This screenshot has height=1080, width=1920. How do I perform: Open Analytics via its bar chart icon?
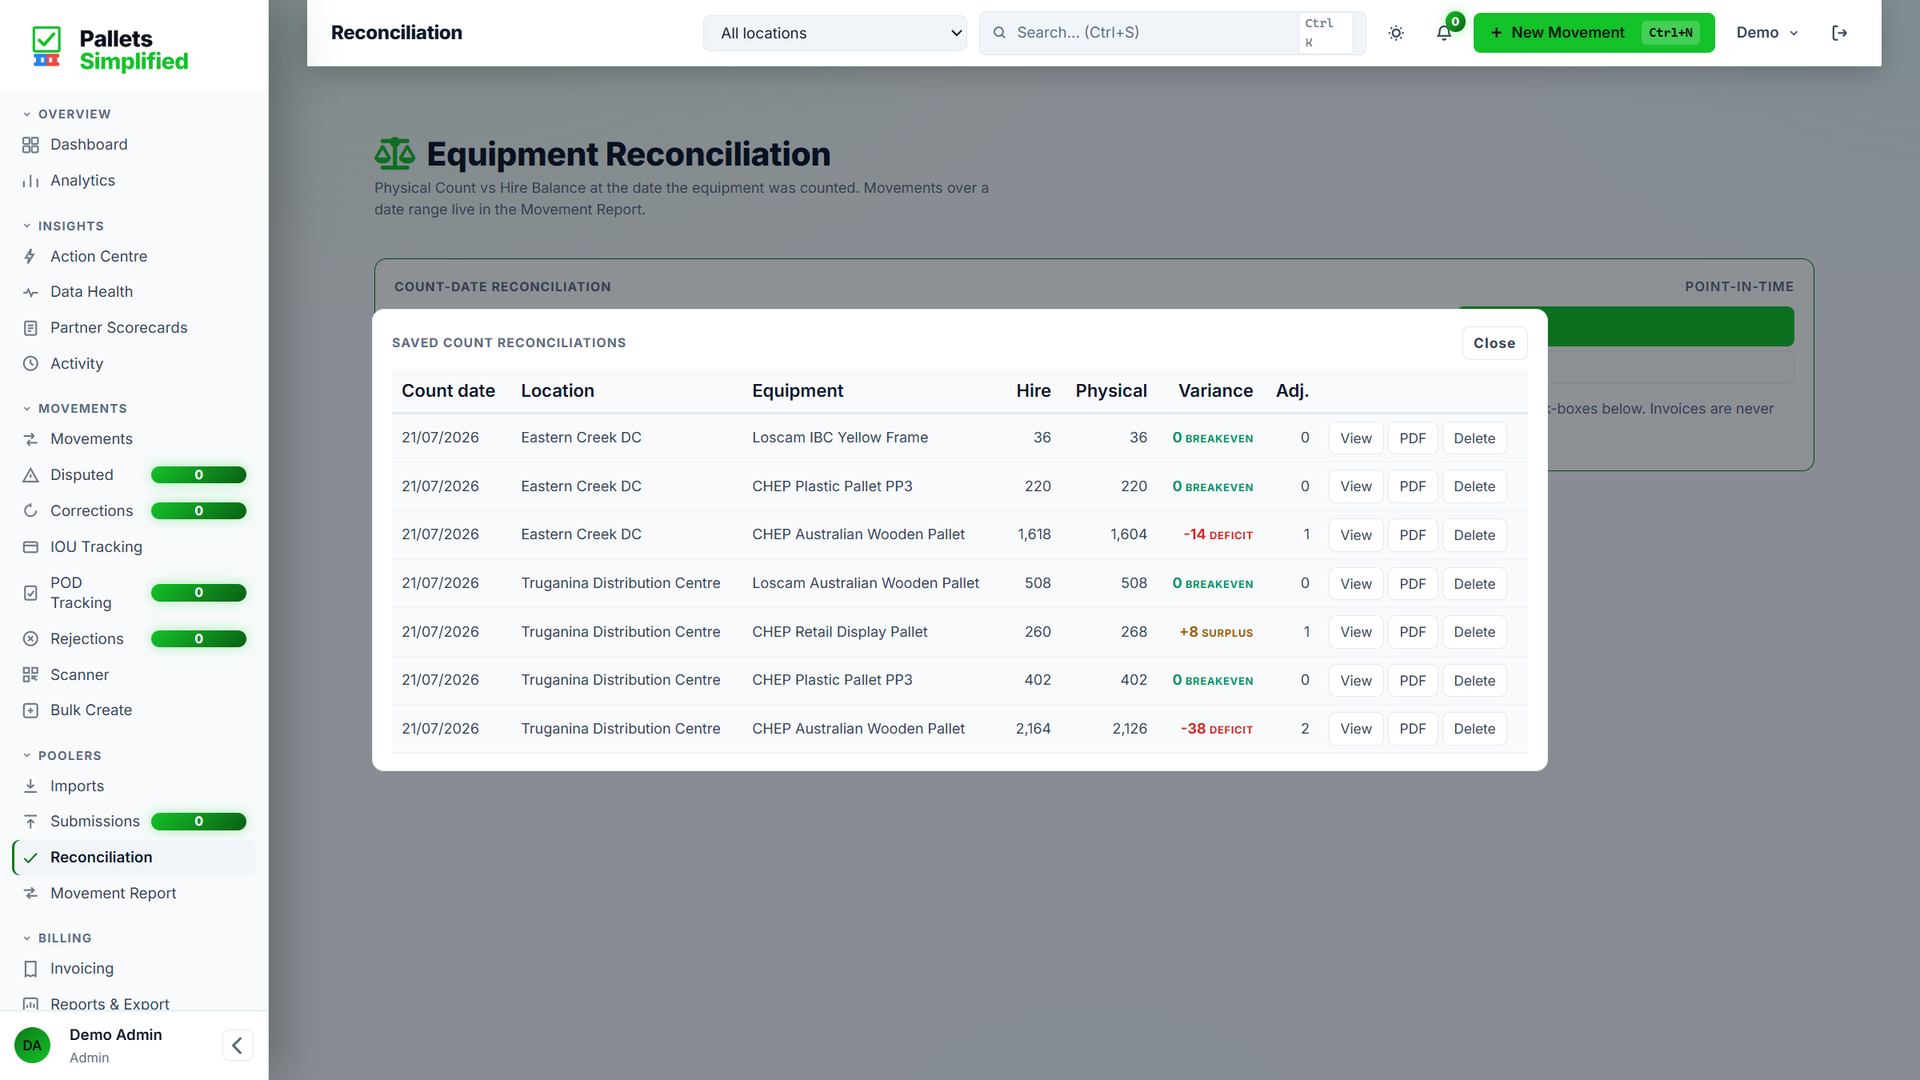30,181
